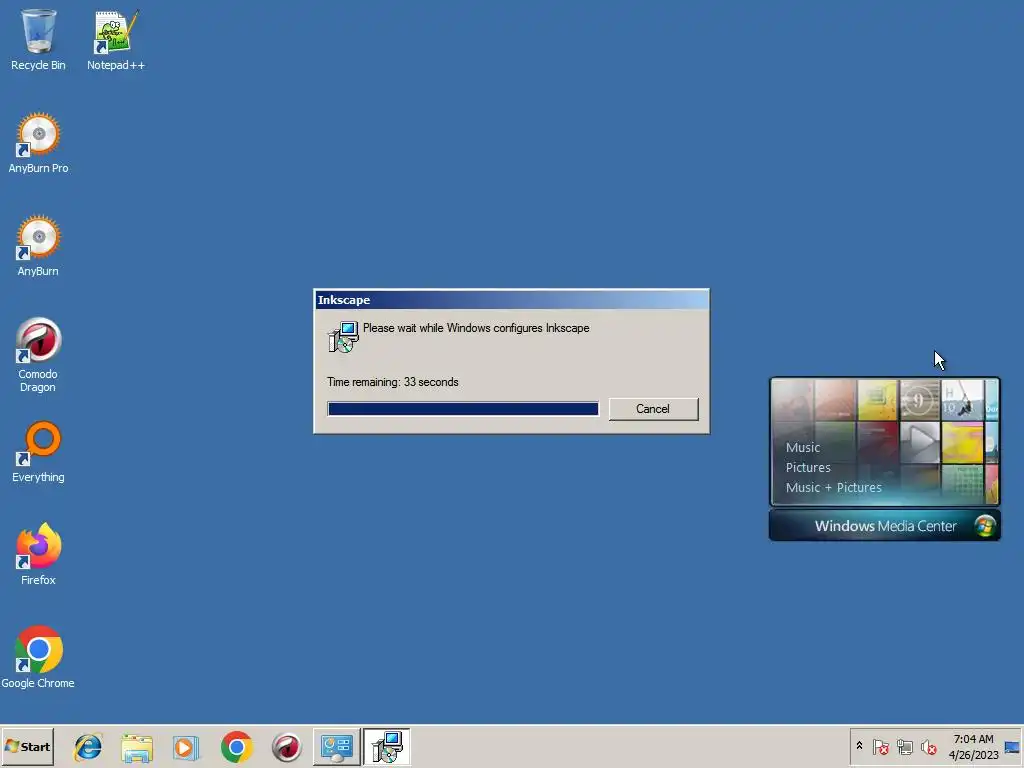Open Windows Explorer from taskbar
This screenshot has height=768, width=1024.
tap(137, 747)
